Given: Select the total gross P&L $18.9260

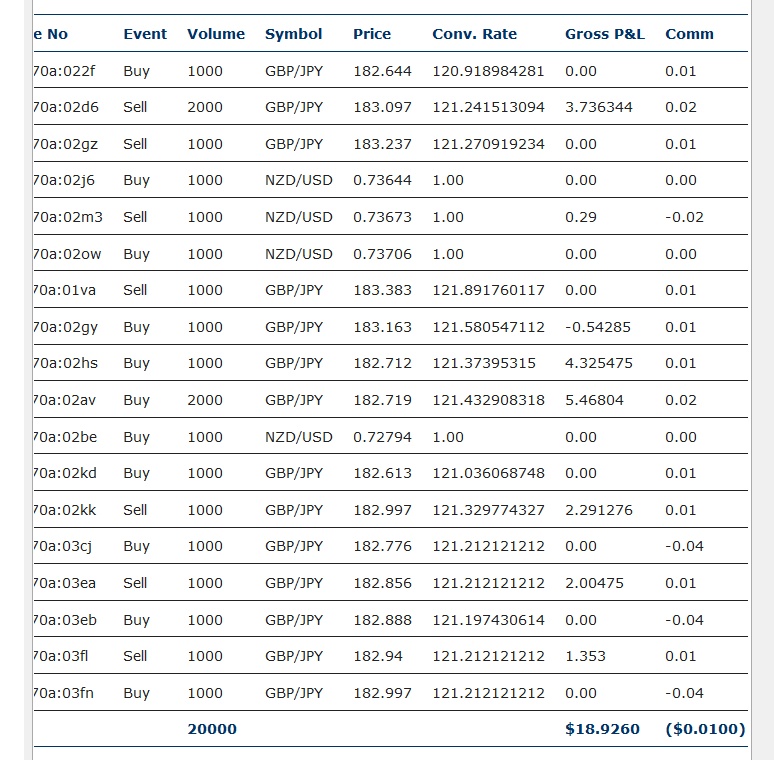Looking at the screenshot, I should point(602,729).
